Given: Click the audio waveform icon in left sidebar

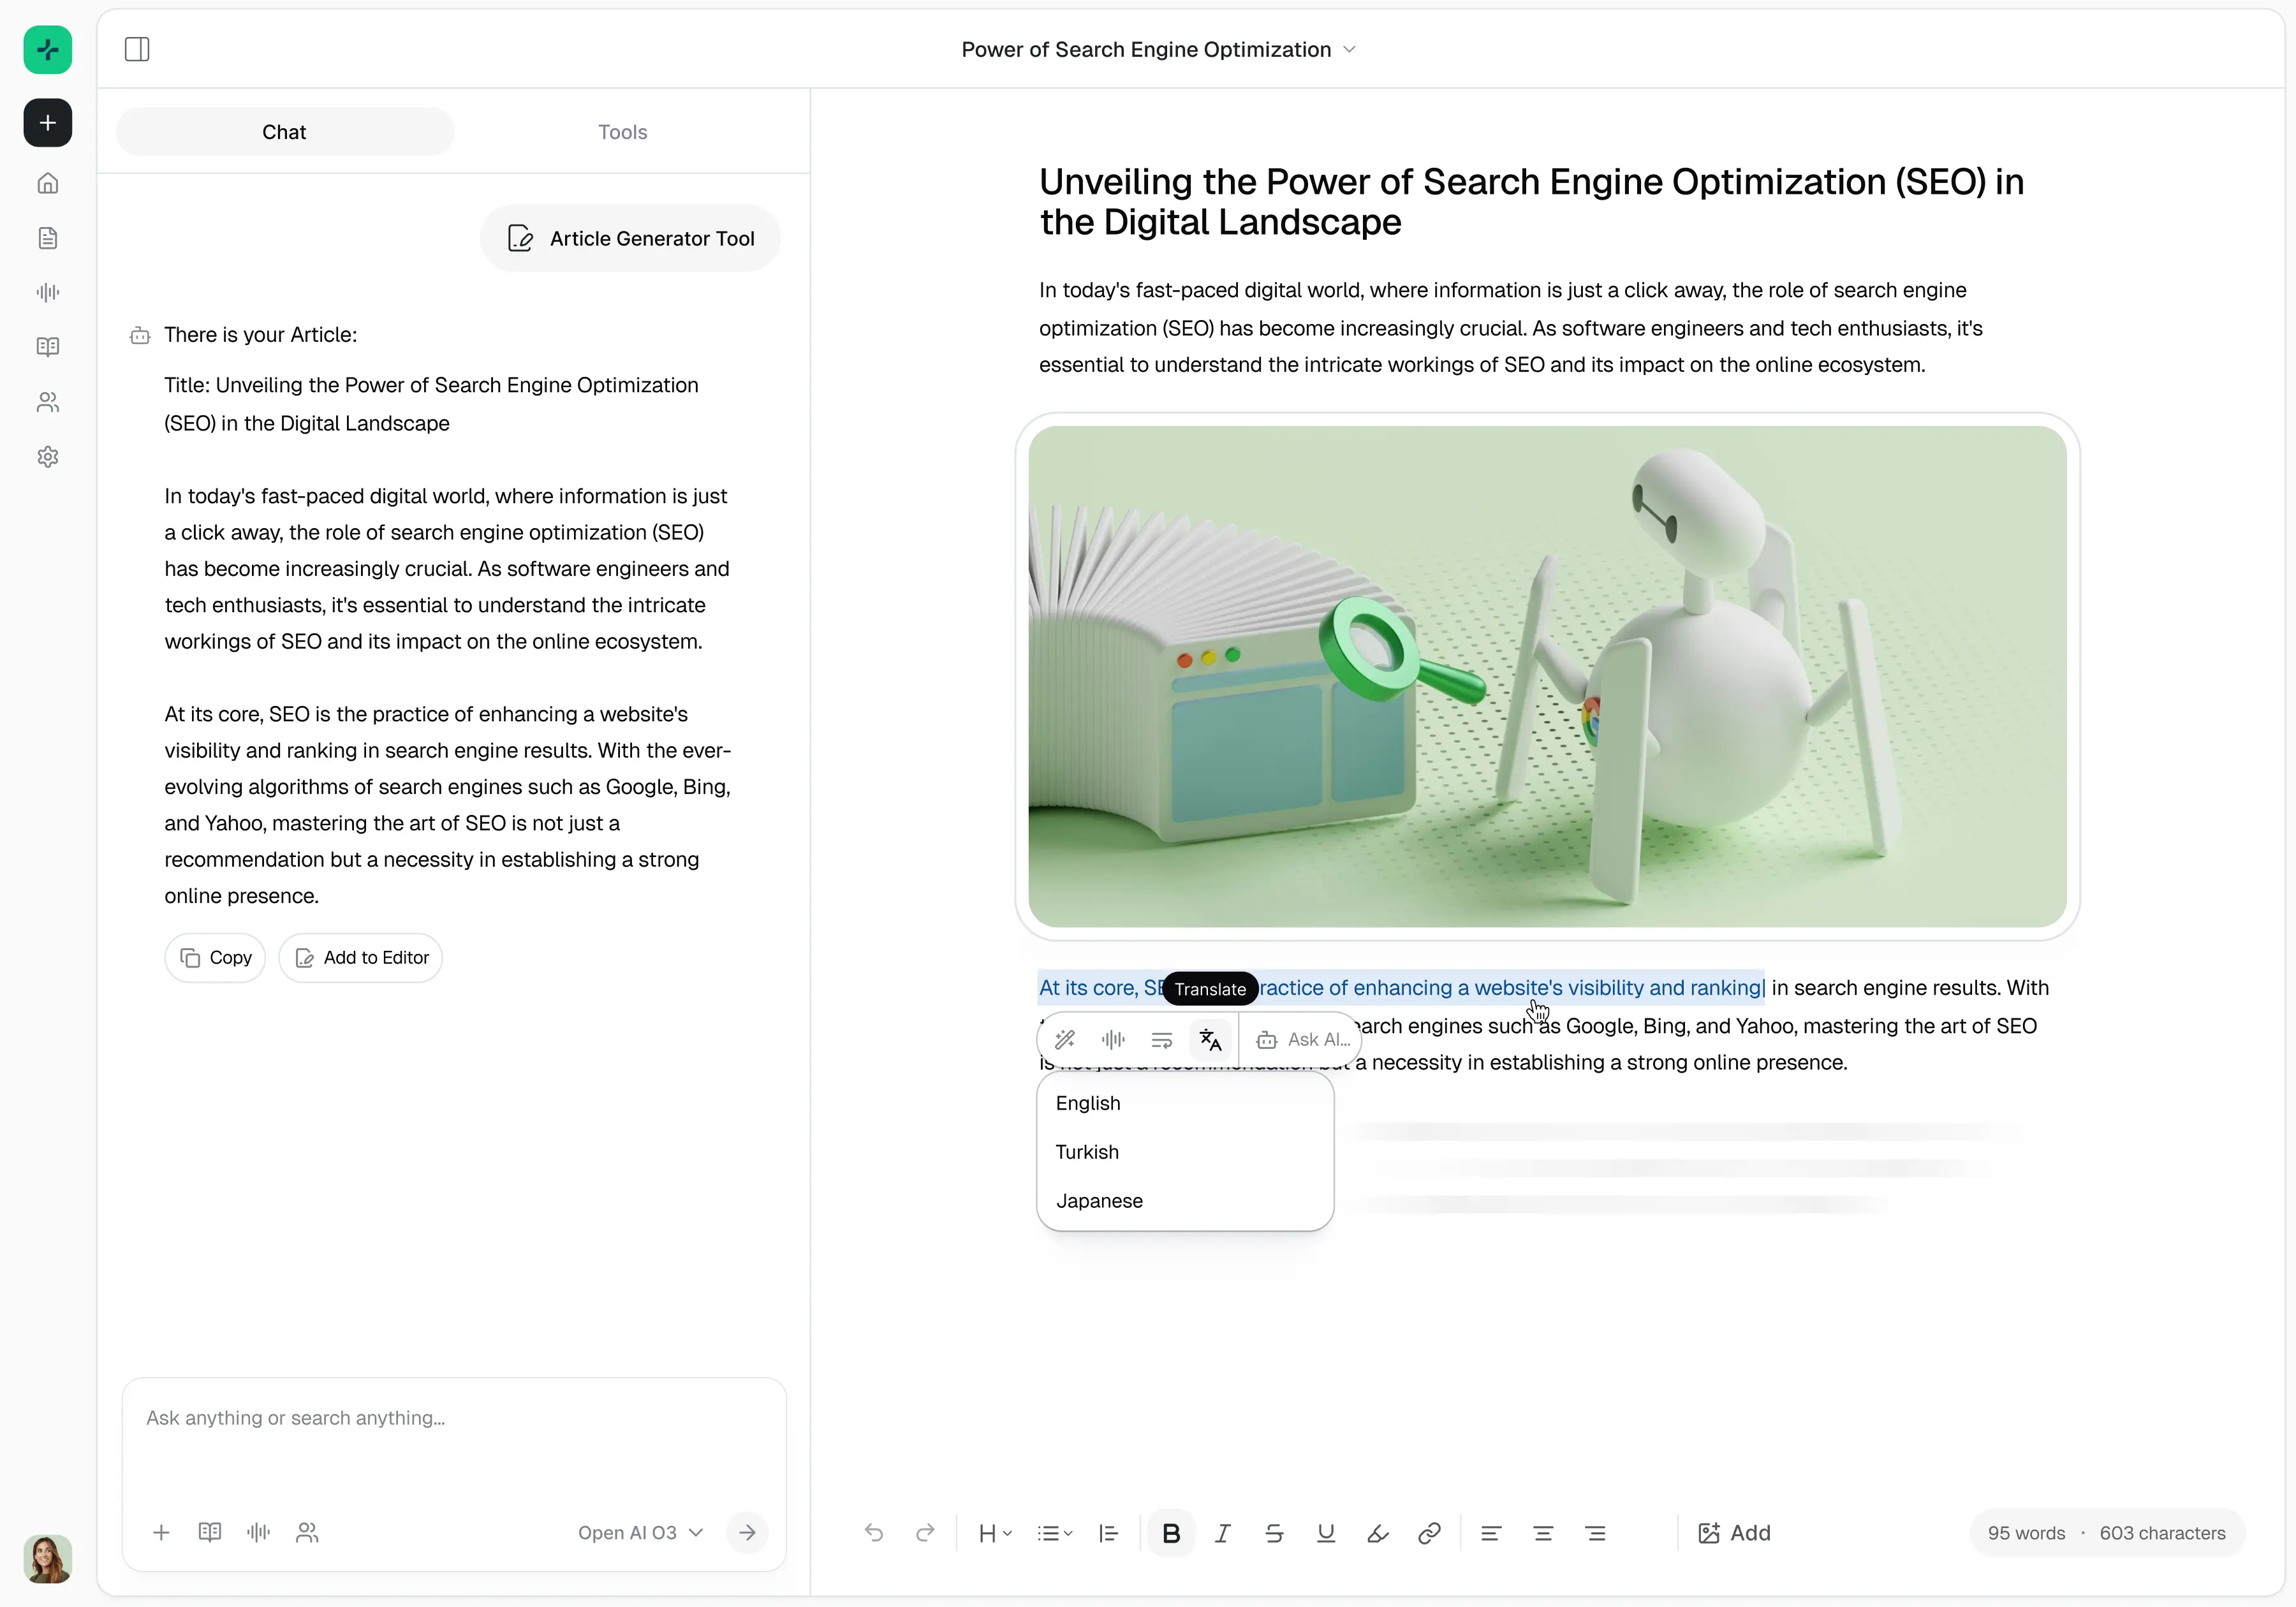Looking at the screenshot, I should click(x=48, y=293).
